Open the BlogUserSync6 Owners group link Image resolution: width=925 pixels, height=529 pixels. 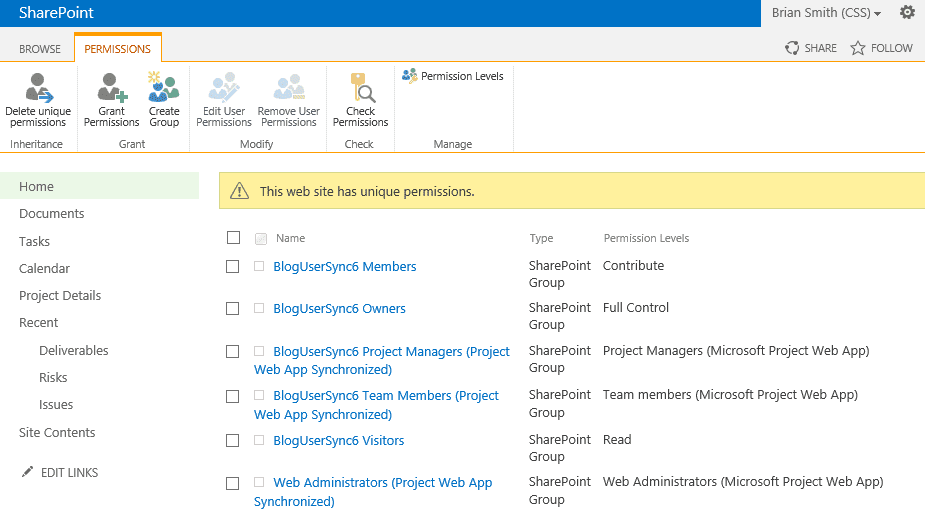339,308
